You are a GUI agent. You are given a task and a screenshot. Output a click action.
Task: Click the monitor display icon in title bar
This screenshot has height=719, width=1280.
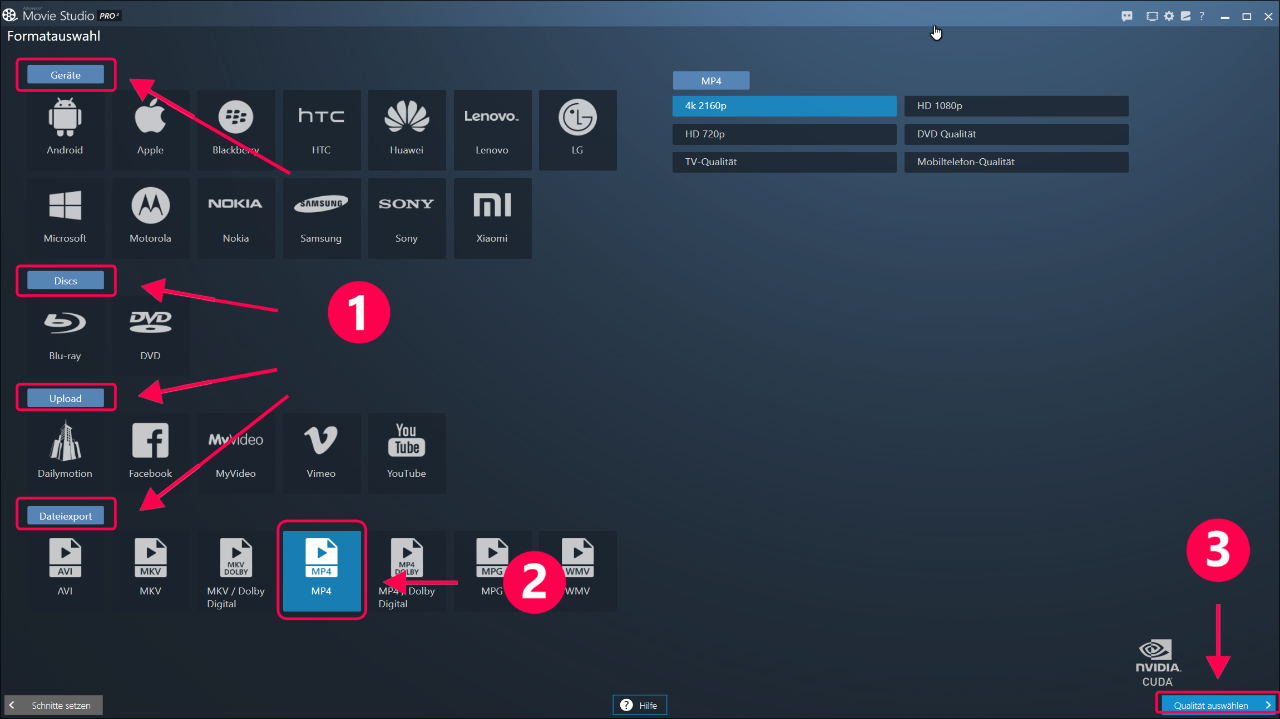point(1152,16)
